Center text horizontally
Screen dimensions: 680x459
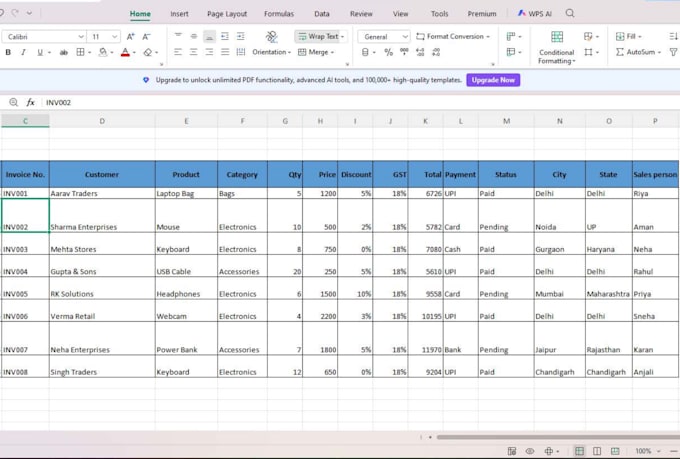pos(193,52)
